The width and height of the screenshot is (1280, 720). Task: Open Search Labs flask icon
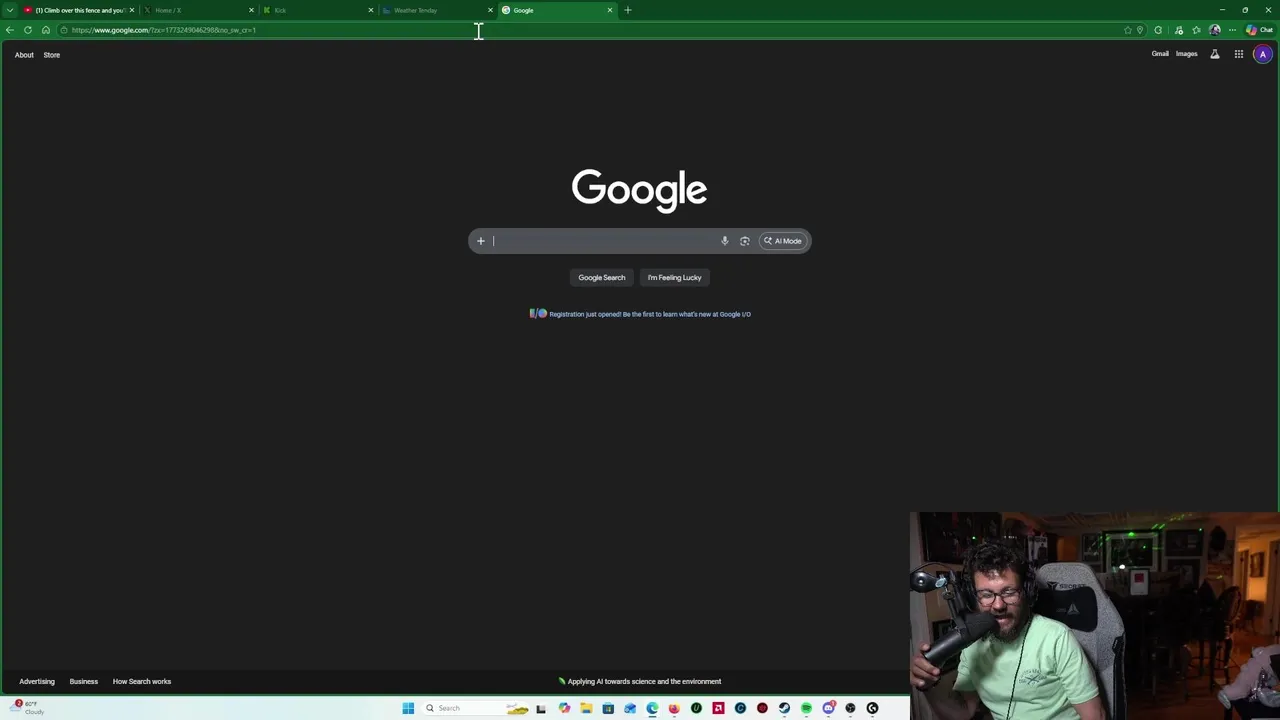click(x=1215, y=54)
